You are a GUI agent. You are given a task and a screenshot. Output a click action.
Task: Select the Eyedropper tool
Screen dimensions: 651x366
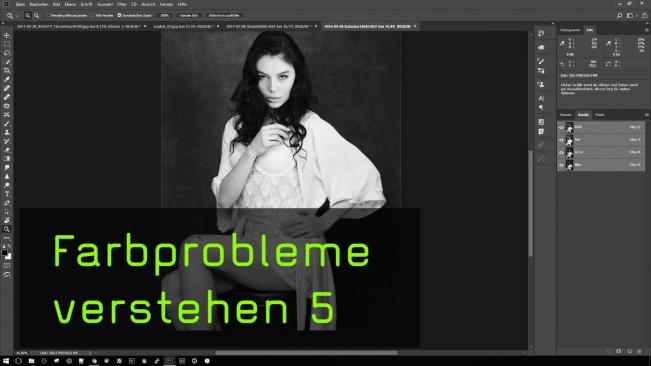tap(7, 79)
